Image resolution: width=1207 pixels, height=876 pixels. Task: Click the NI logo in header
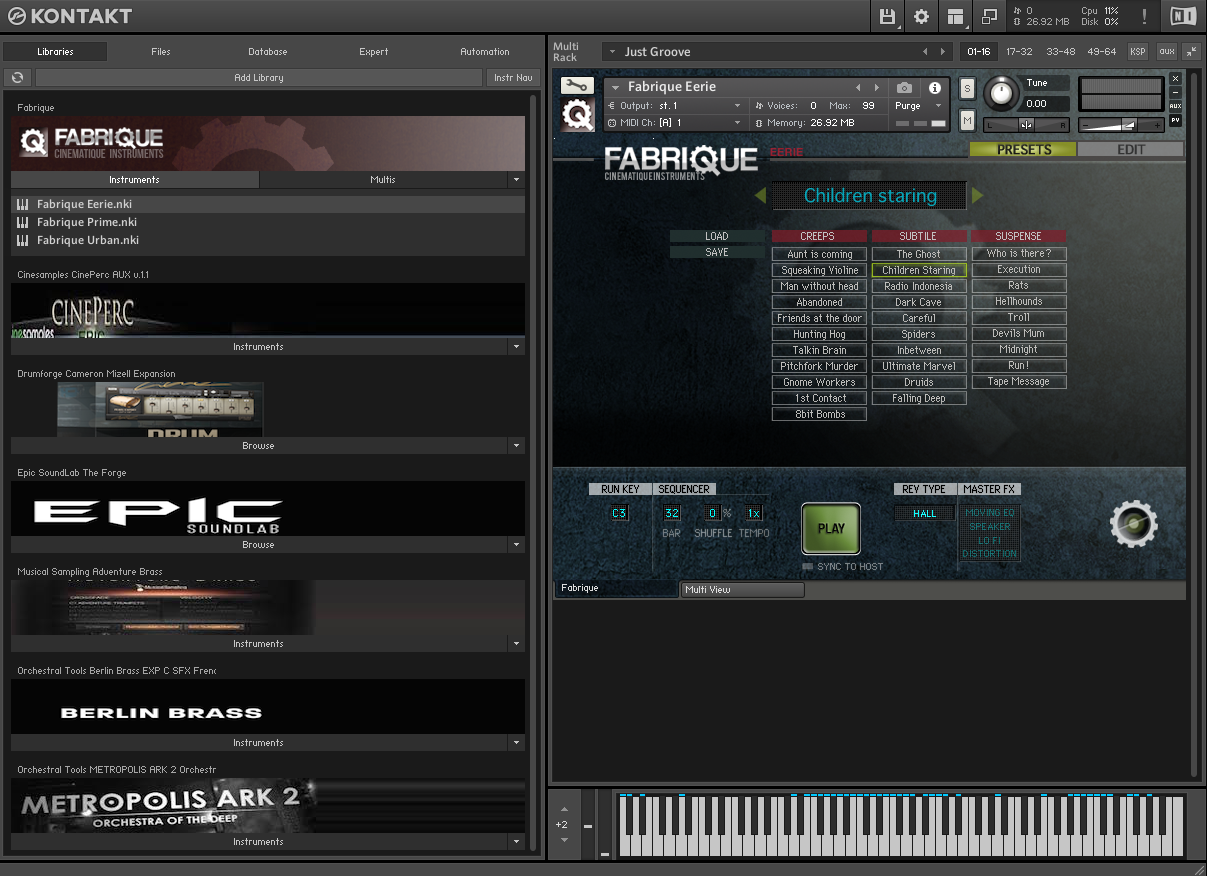(1183, 16)
